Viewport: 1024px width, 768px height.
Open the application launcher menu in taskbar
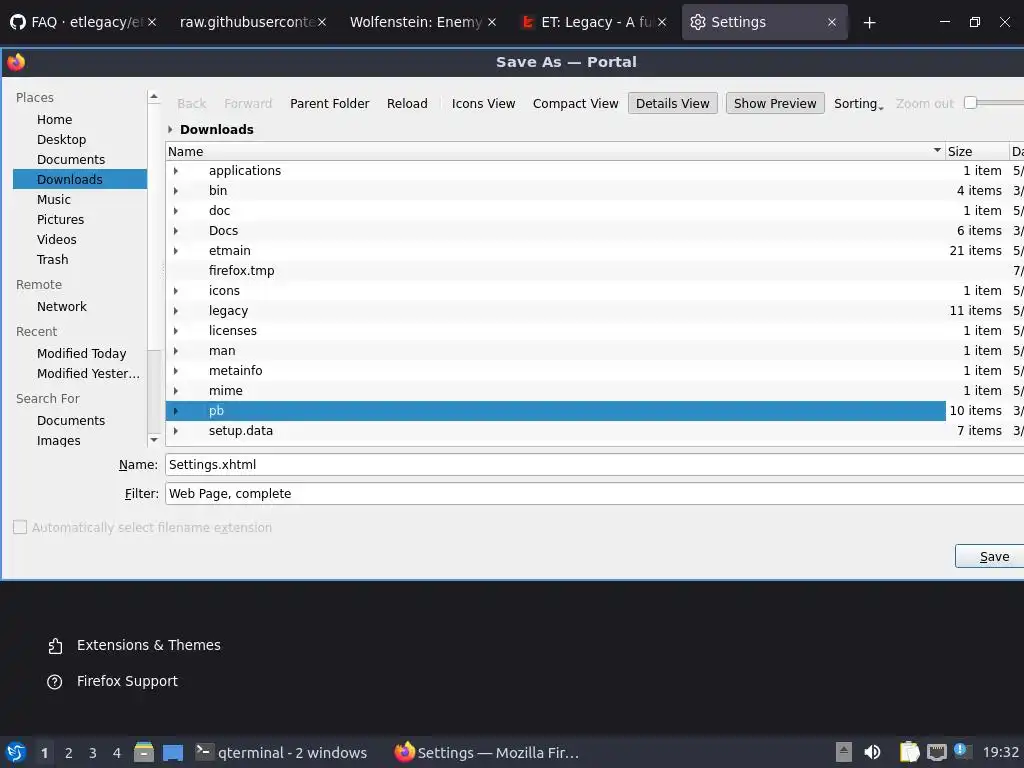16,752
